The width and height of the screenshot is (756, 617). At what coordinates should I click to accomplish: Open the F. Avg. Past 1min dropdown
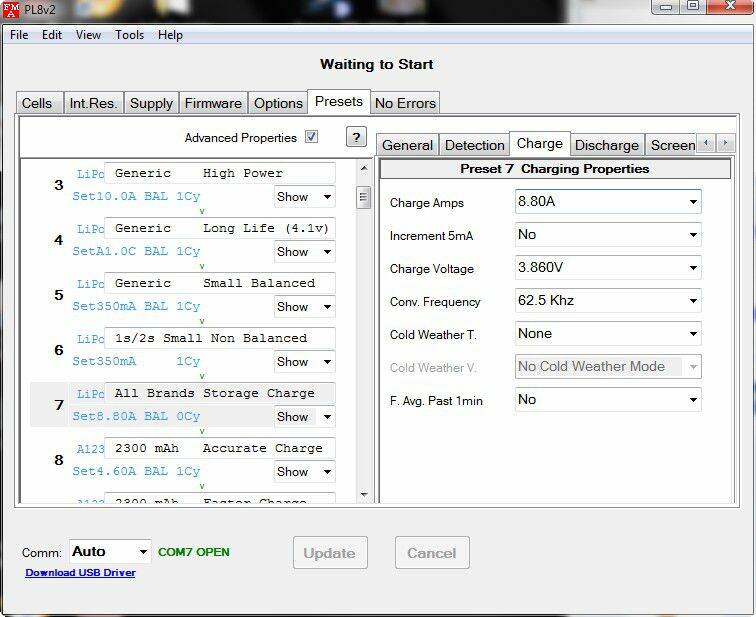608,400
